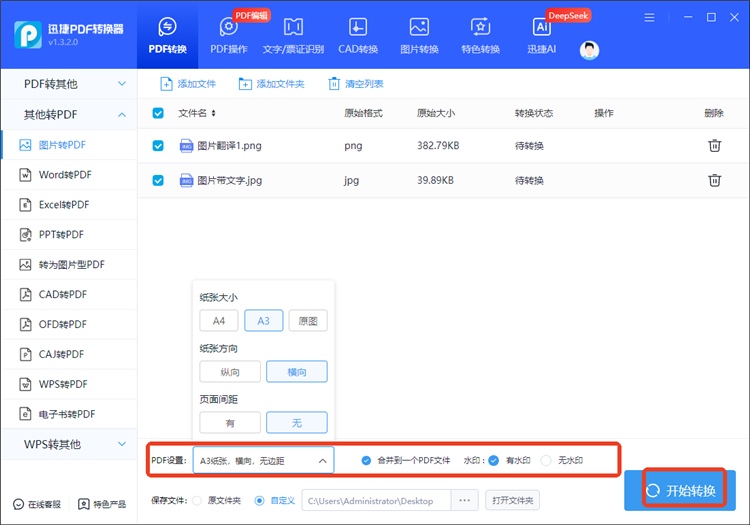
Task: Browse for folder with the ... button
Action: coord(464,501)
